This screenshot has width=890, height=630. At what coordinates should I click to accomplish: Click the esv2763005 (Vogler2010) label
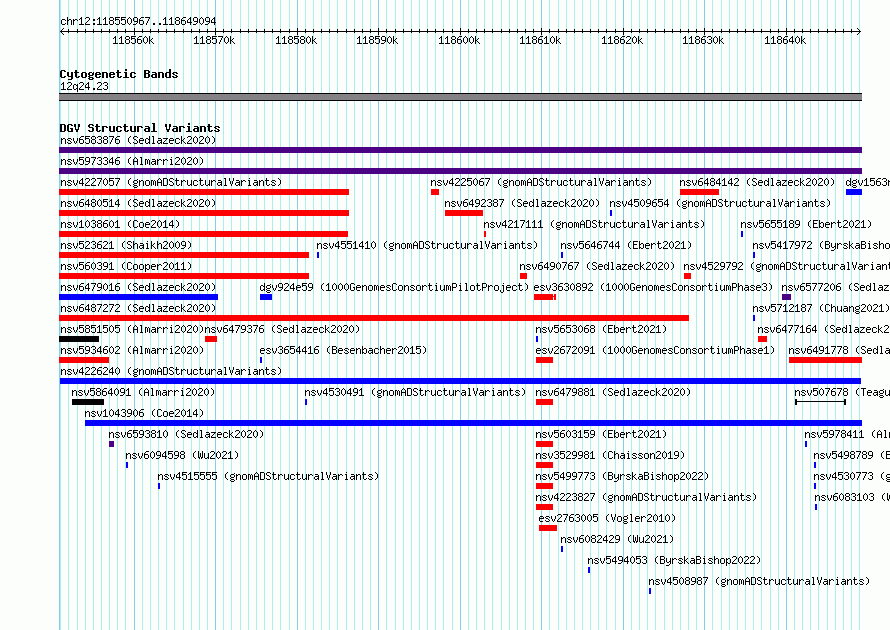(607, 518)
